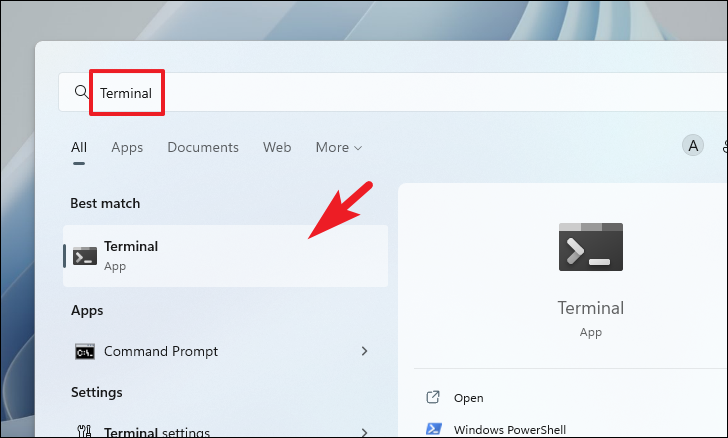728x438 pixels.
Task: Click the Apps section heading
Action: pos(87,310)
